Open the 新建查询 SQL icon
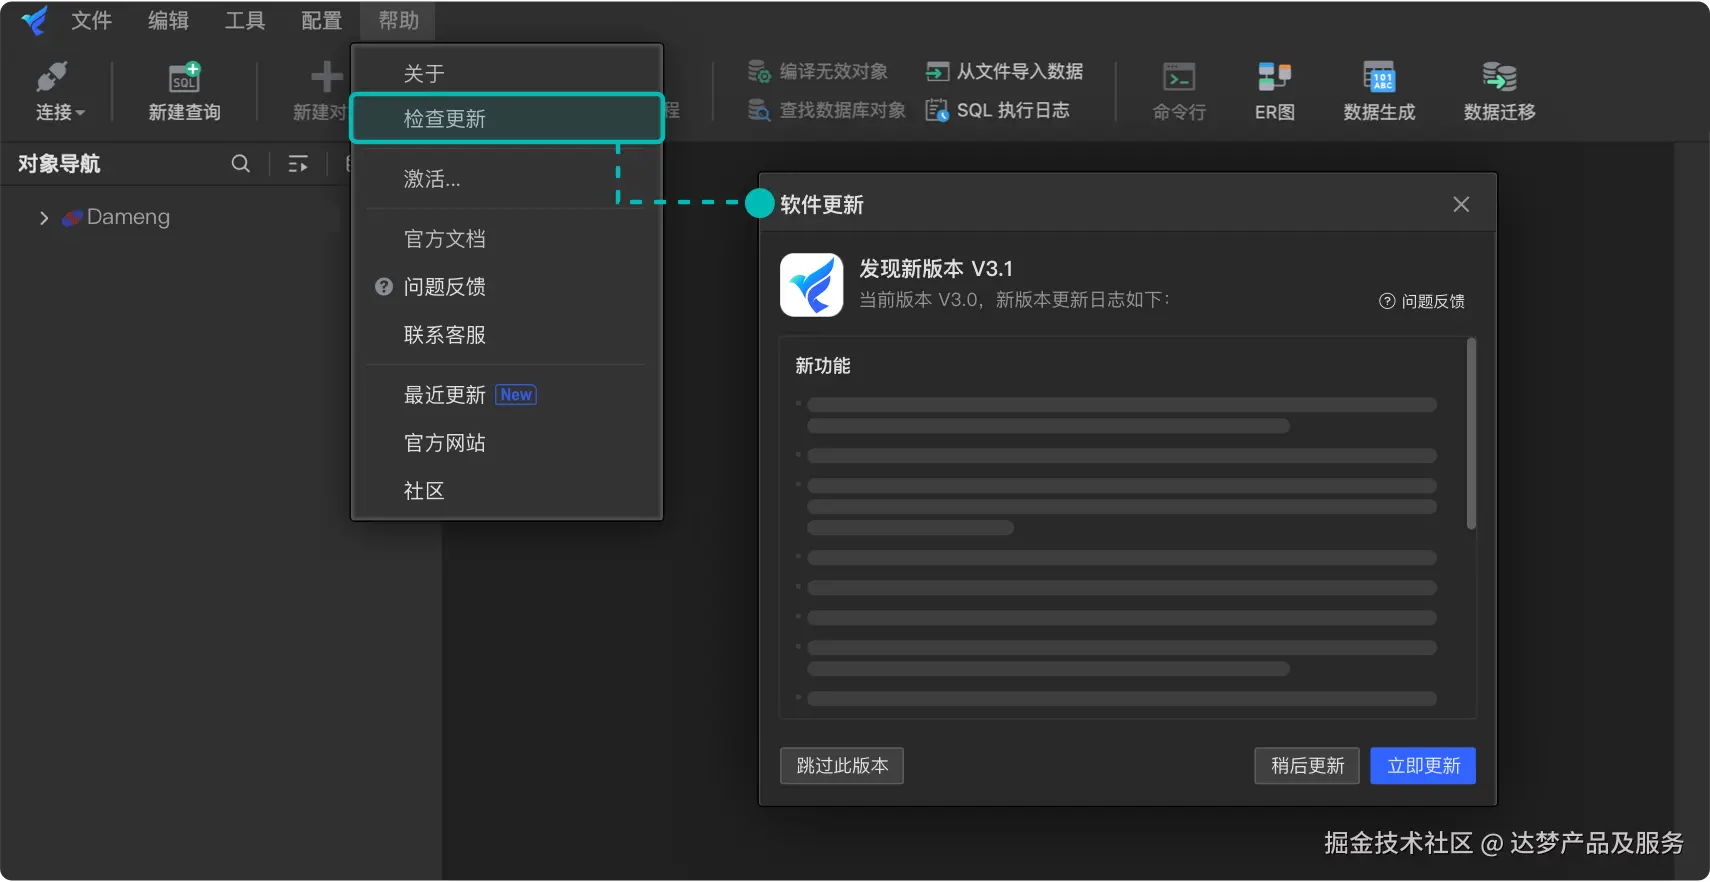This screenshot has height=882, width=1710. 185,77
